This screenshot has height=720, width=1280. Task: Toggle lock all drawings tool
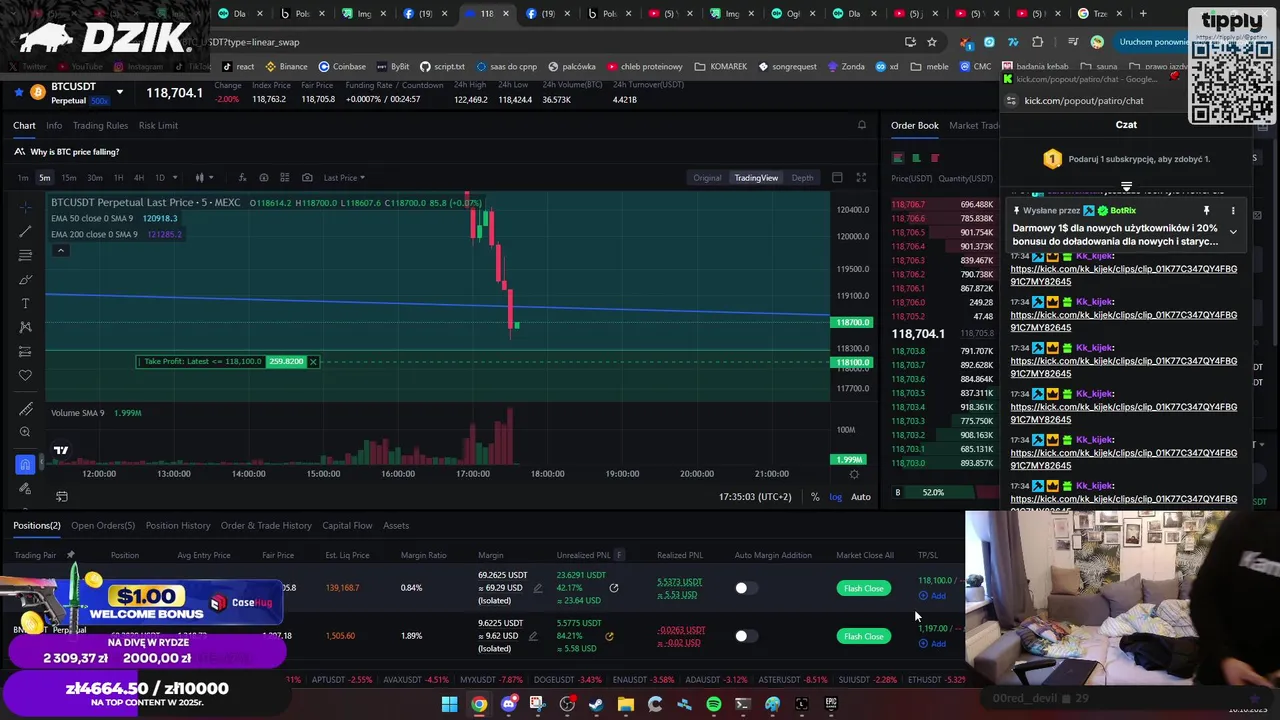click(25, 489)
